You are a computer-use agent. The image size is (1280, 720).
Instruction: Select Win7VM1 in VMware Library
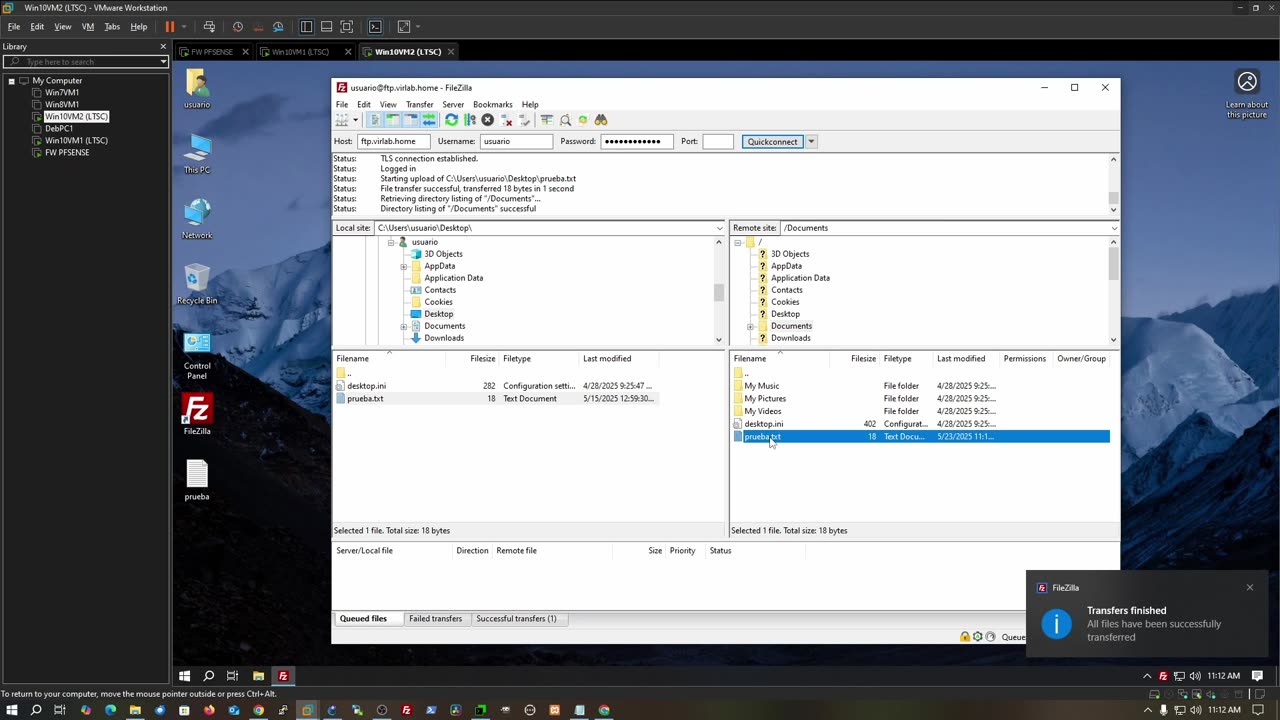(x=62, y=93)
